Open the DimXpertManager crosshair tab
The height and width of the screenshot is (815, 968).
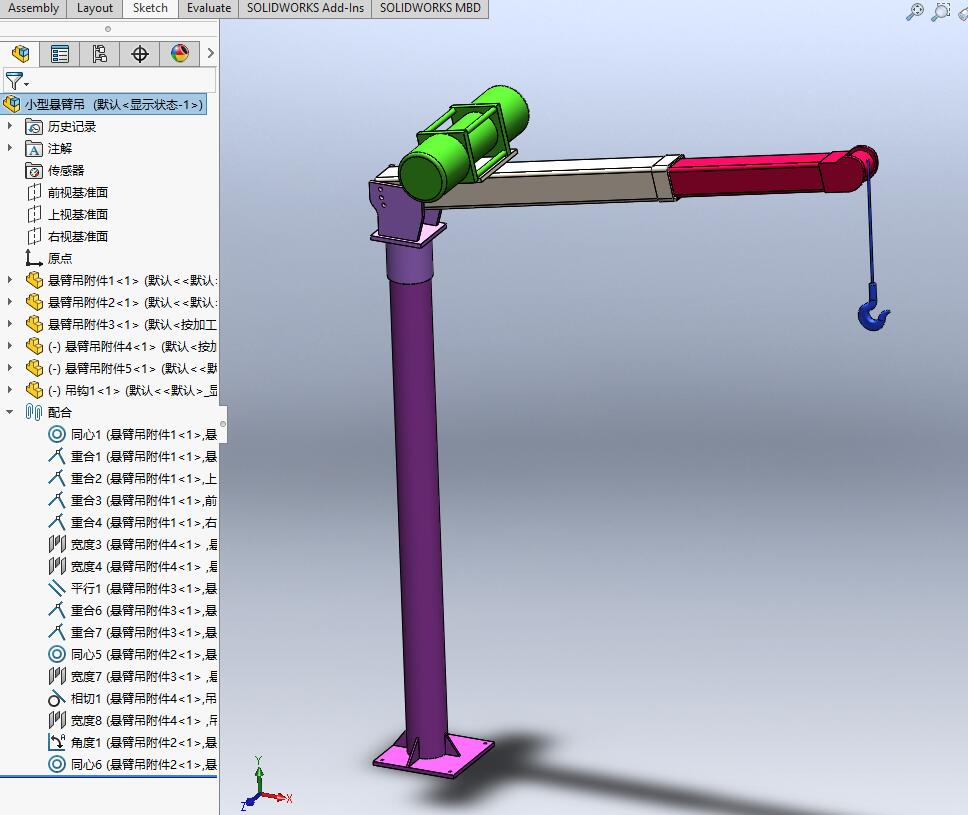[140, 54]
